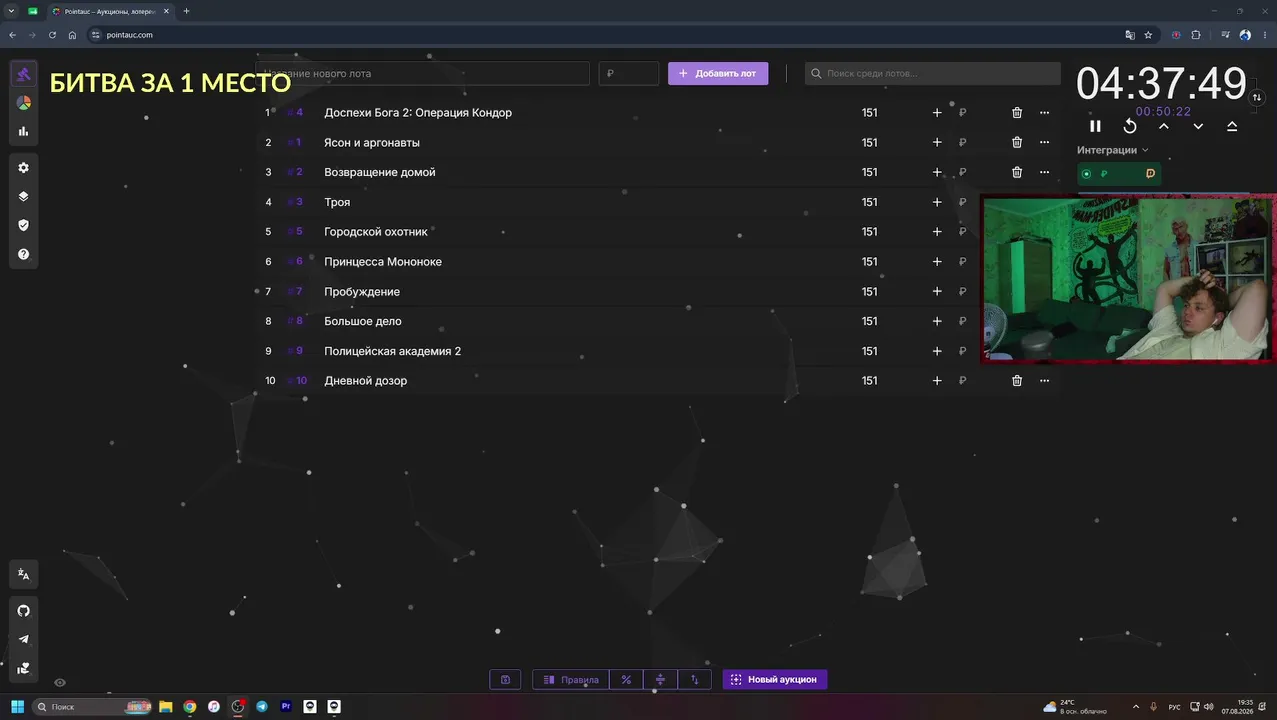Click the new lot name field

point(422,73)
